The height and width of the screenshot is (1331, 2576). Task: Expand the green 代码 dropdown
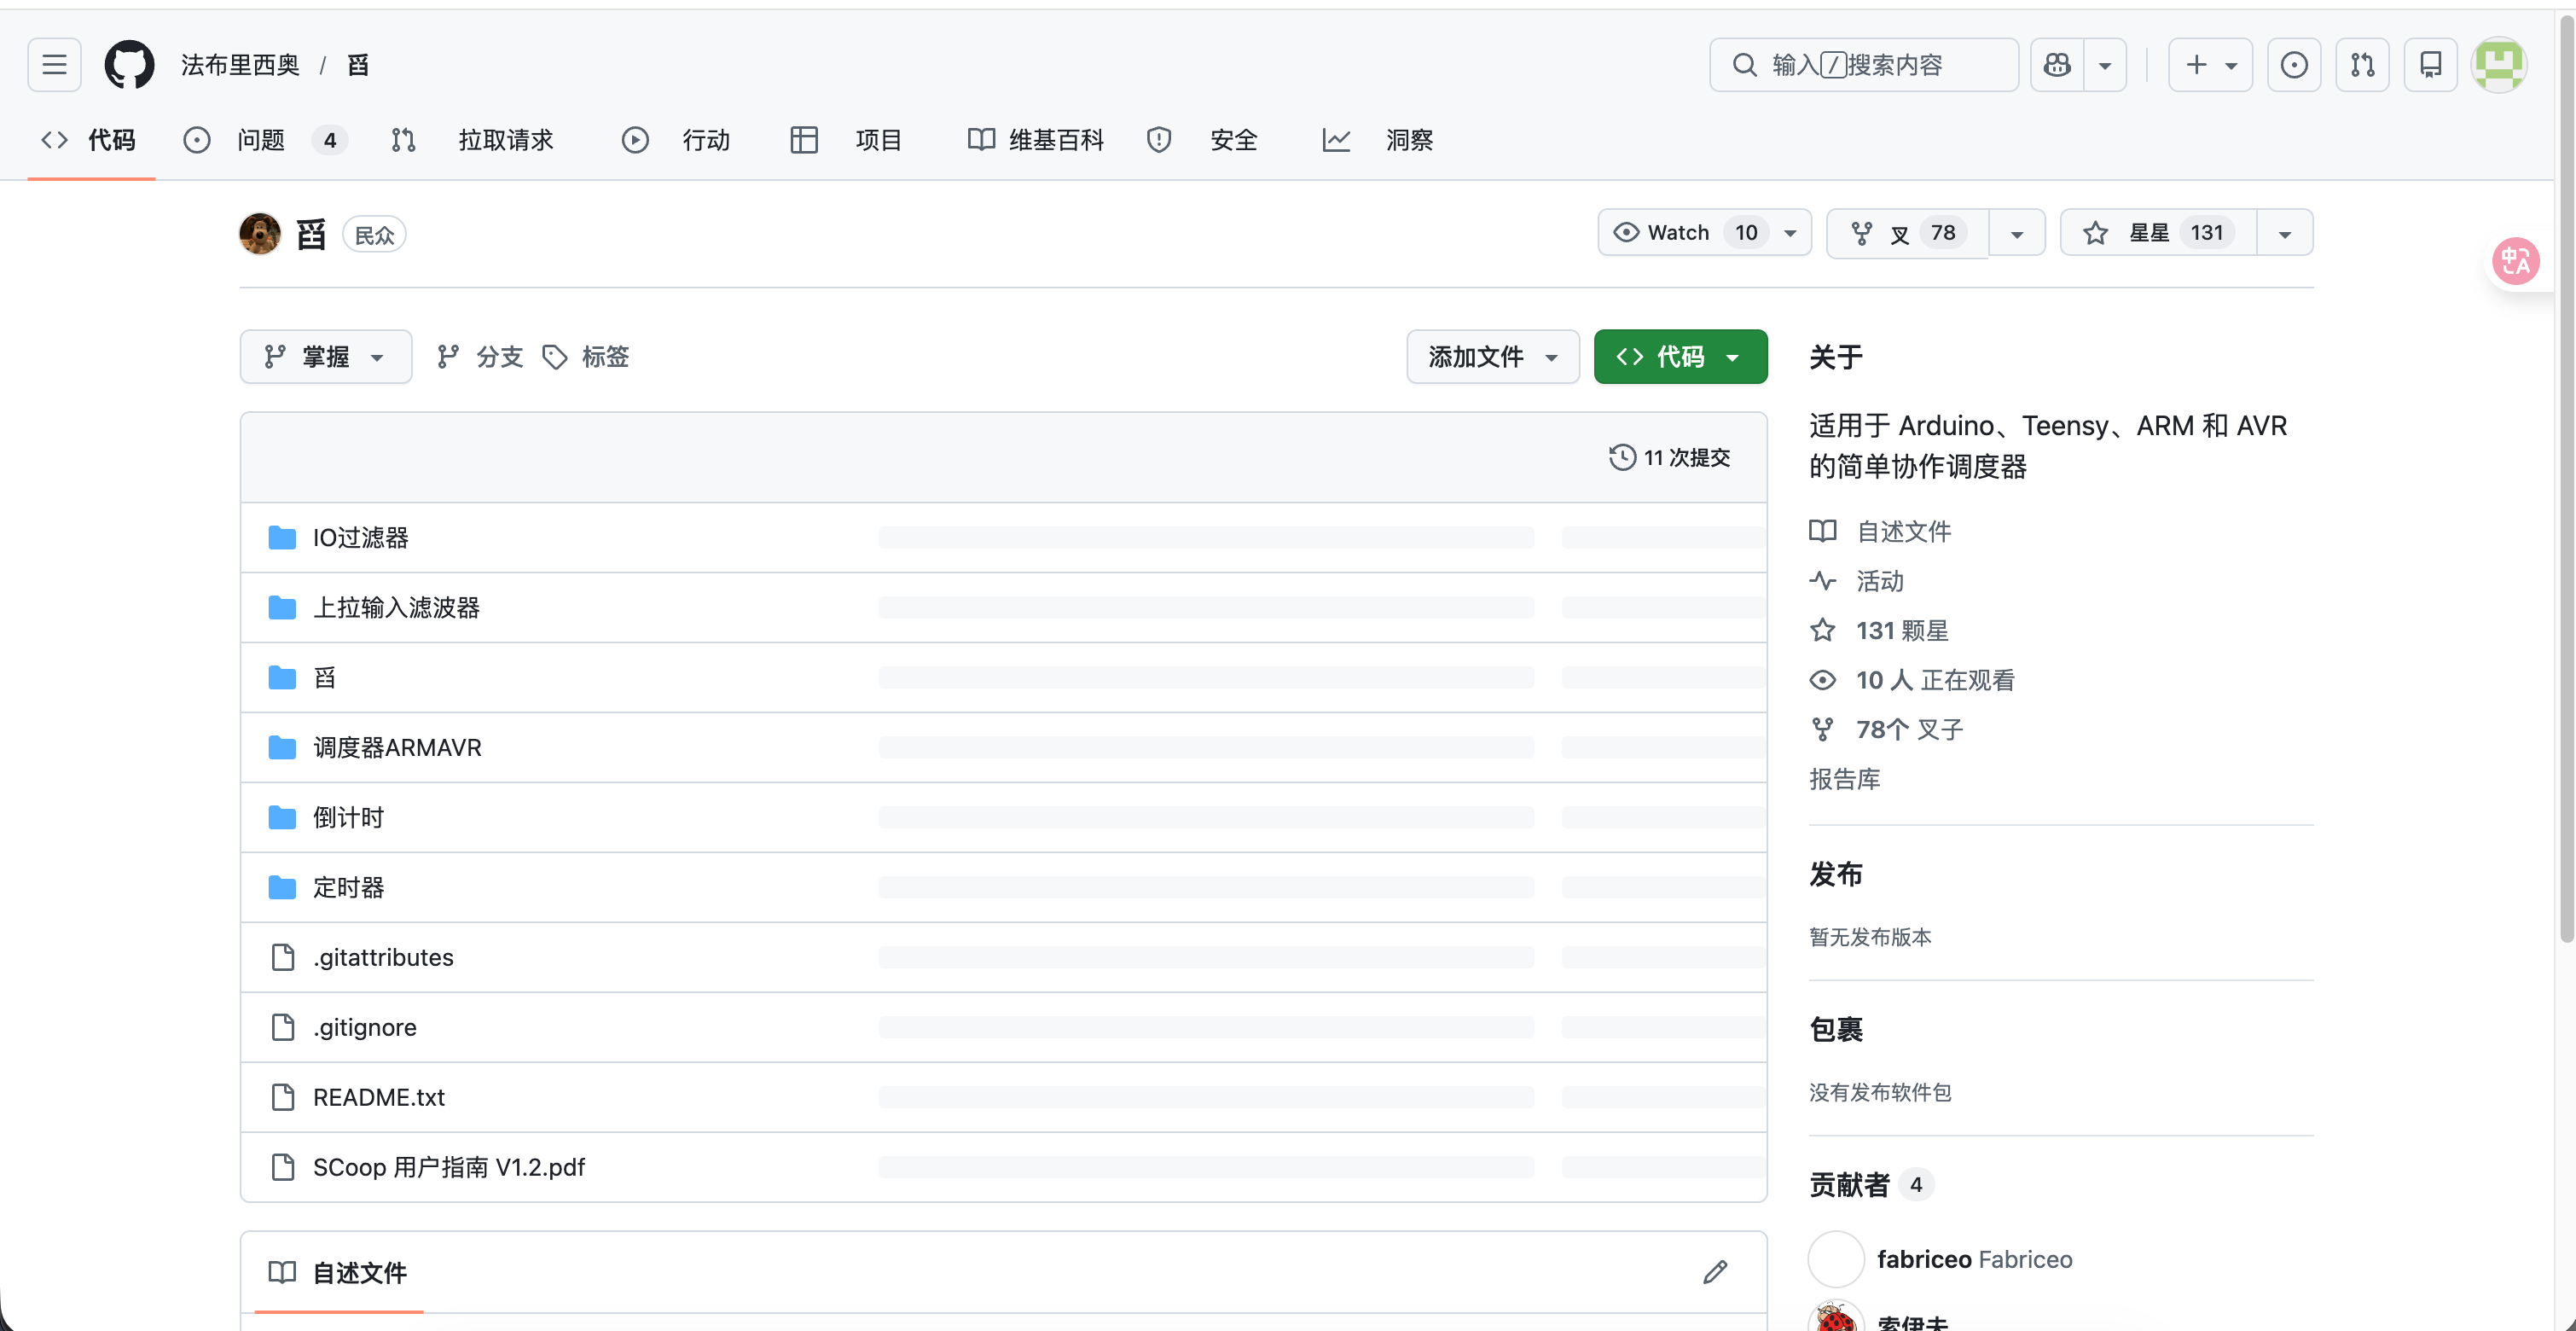1679,356
